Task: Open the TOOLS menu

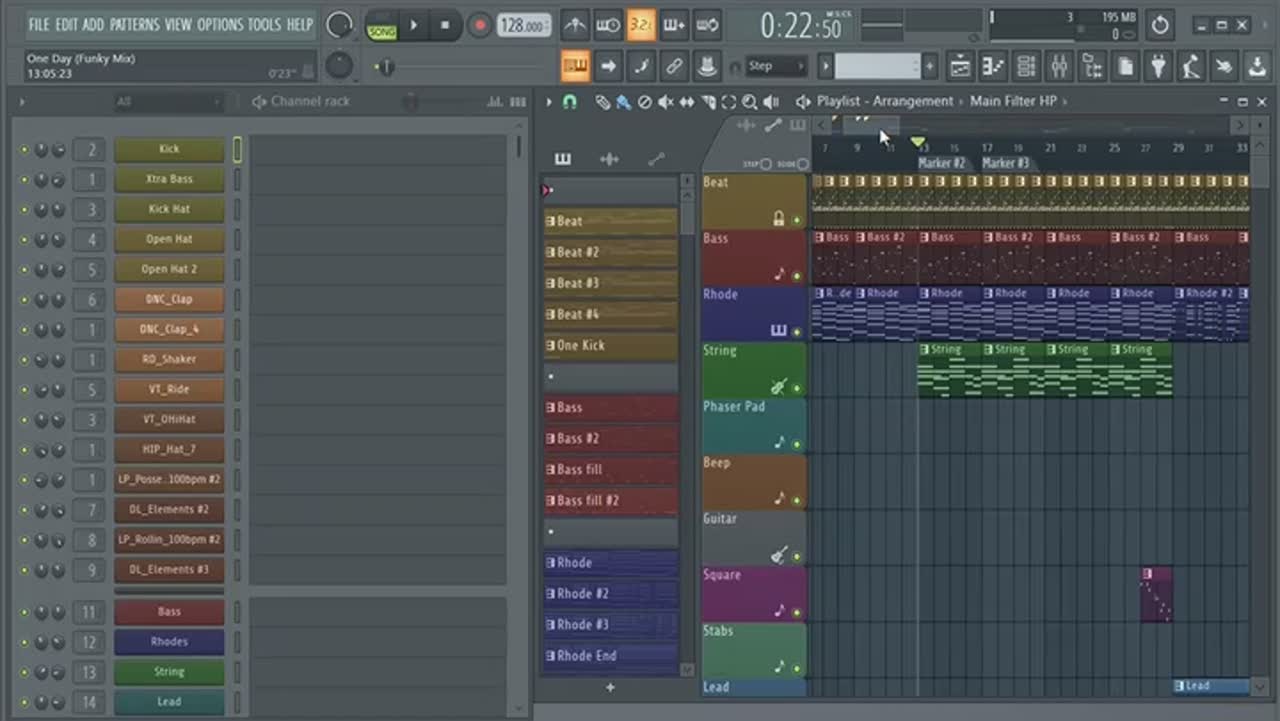Action: pyautogui.click(x=264, y=25)
